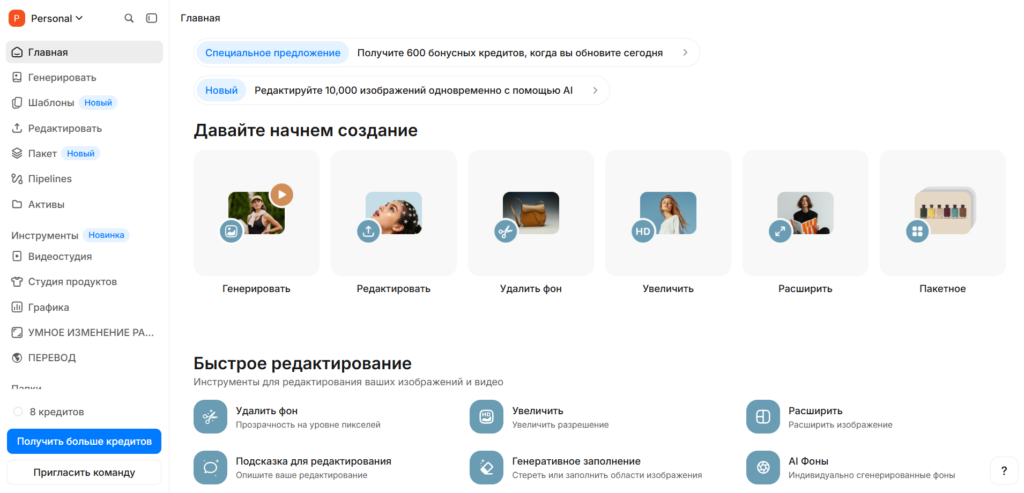
Task: Open Шаблоны in the sidebar
Action: point(84,103)
